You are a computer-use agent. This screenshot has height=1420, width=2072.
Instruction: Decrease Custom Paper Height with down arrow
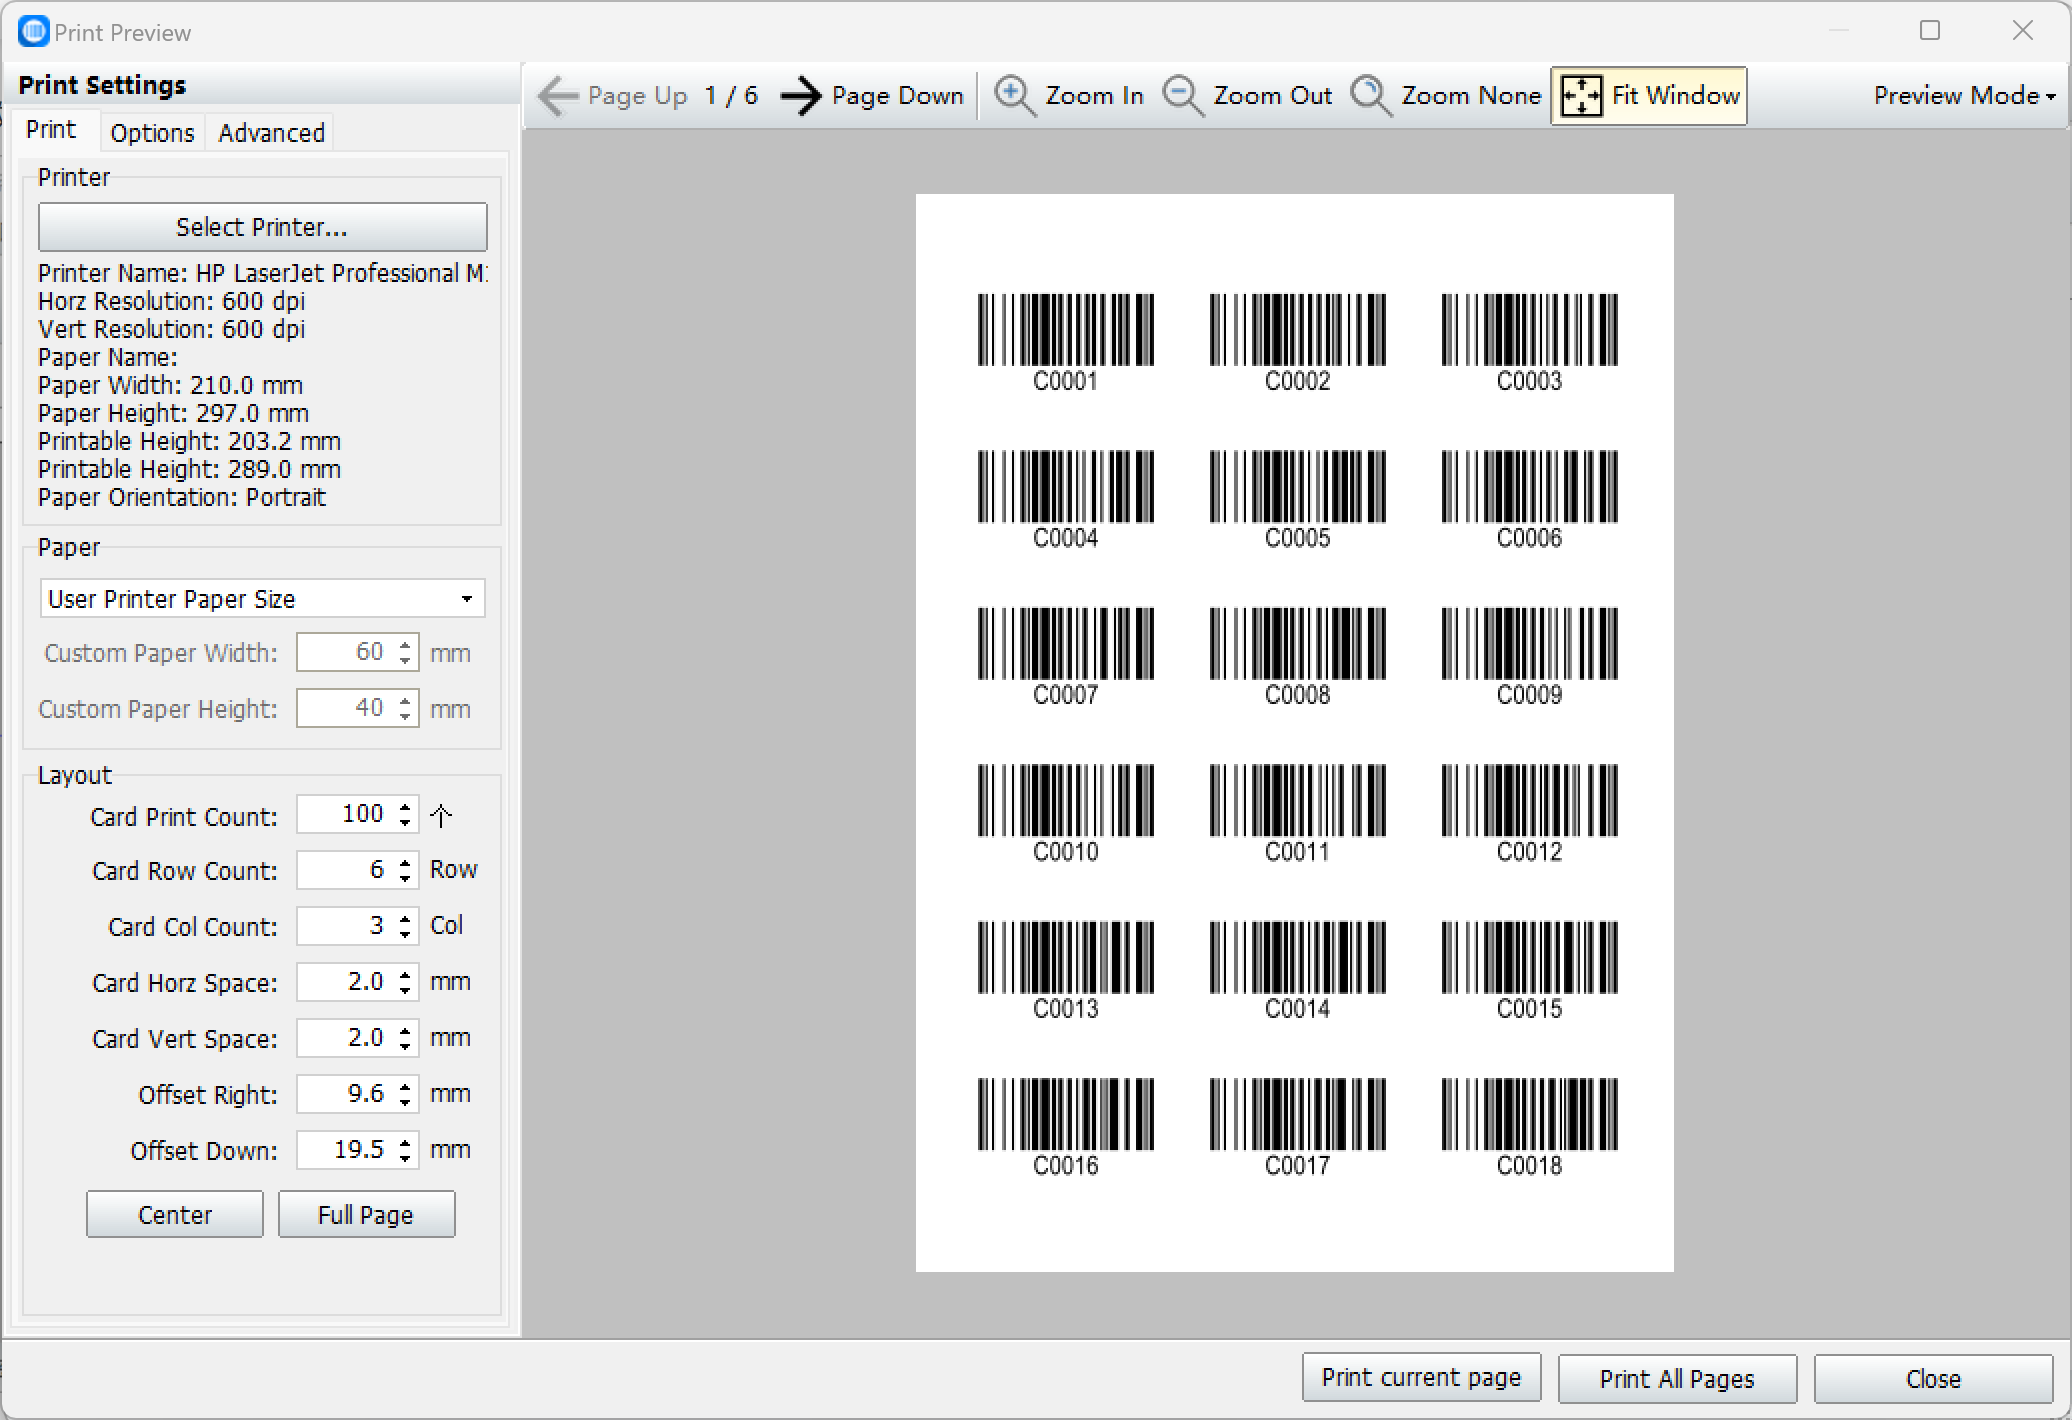click(x=405, y=717)
